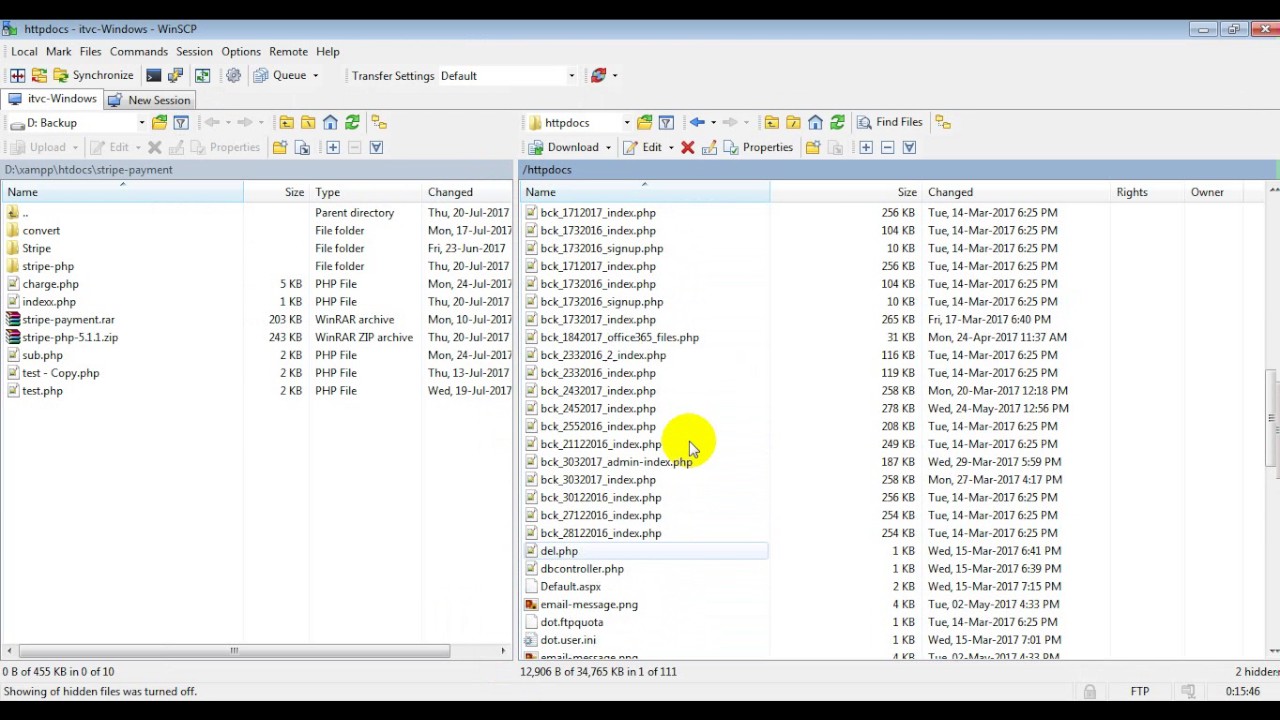Image resolution: width=1280 pixels, height=720 pixels.
Task: Go to root directory in local panel
Action: click(x=308, y=122)
